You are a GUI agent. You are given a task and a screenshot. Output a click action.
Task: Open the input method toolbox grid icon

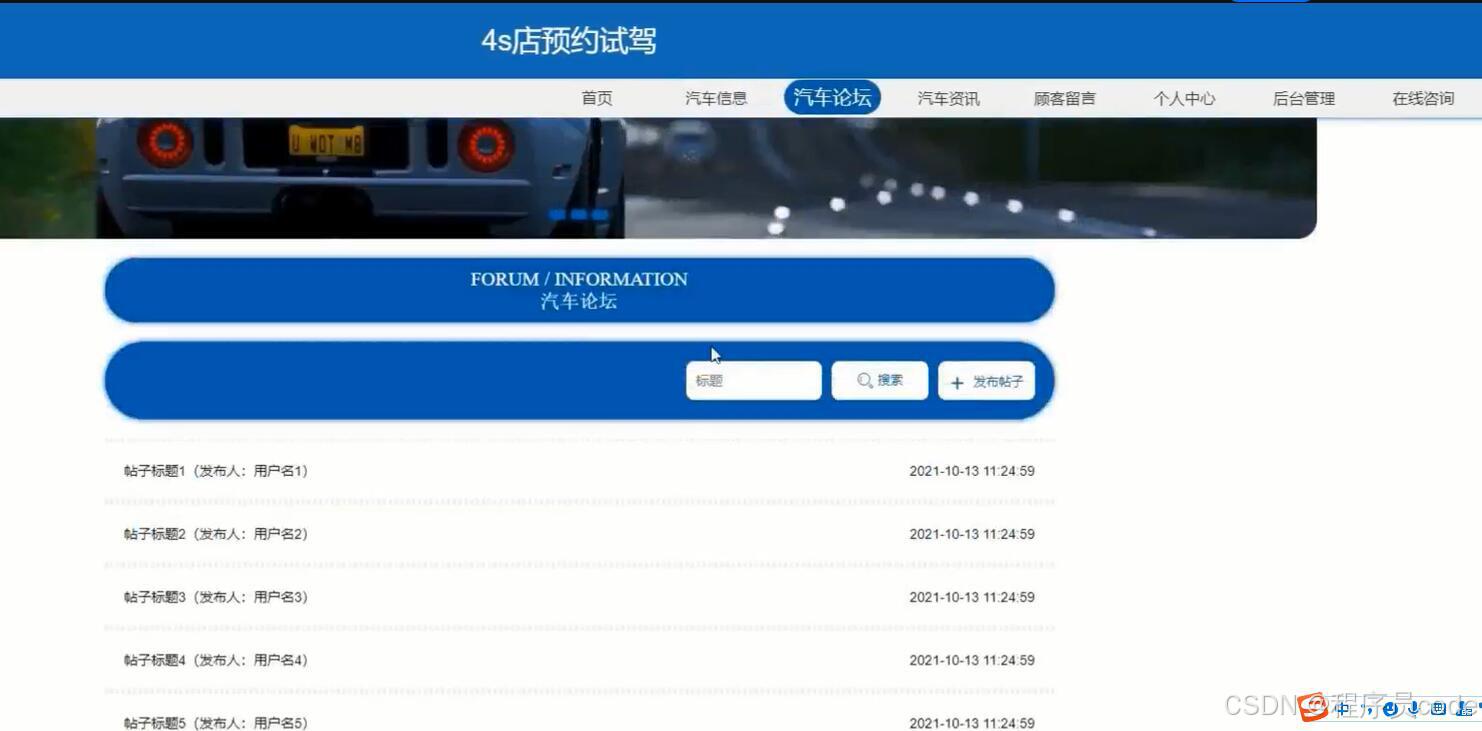pyautogui.click(x=1464, y=709)
